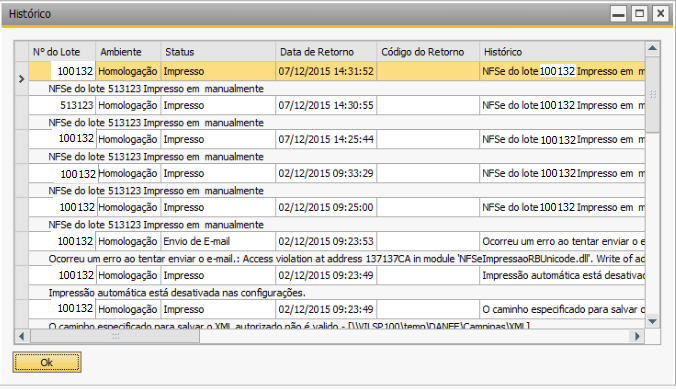Click the vertical scrollbar thumb
676x389 pixels.
pos(652,94)
